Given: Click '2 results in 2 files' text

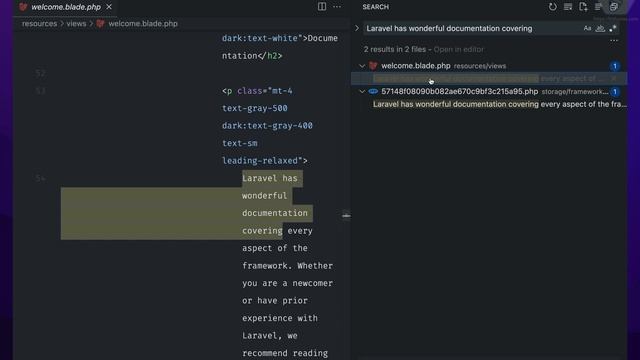Looking at the screenshot, I should [395, 49].
